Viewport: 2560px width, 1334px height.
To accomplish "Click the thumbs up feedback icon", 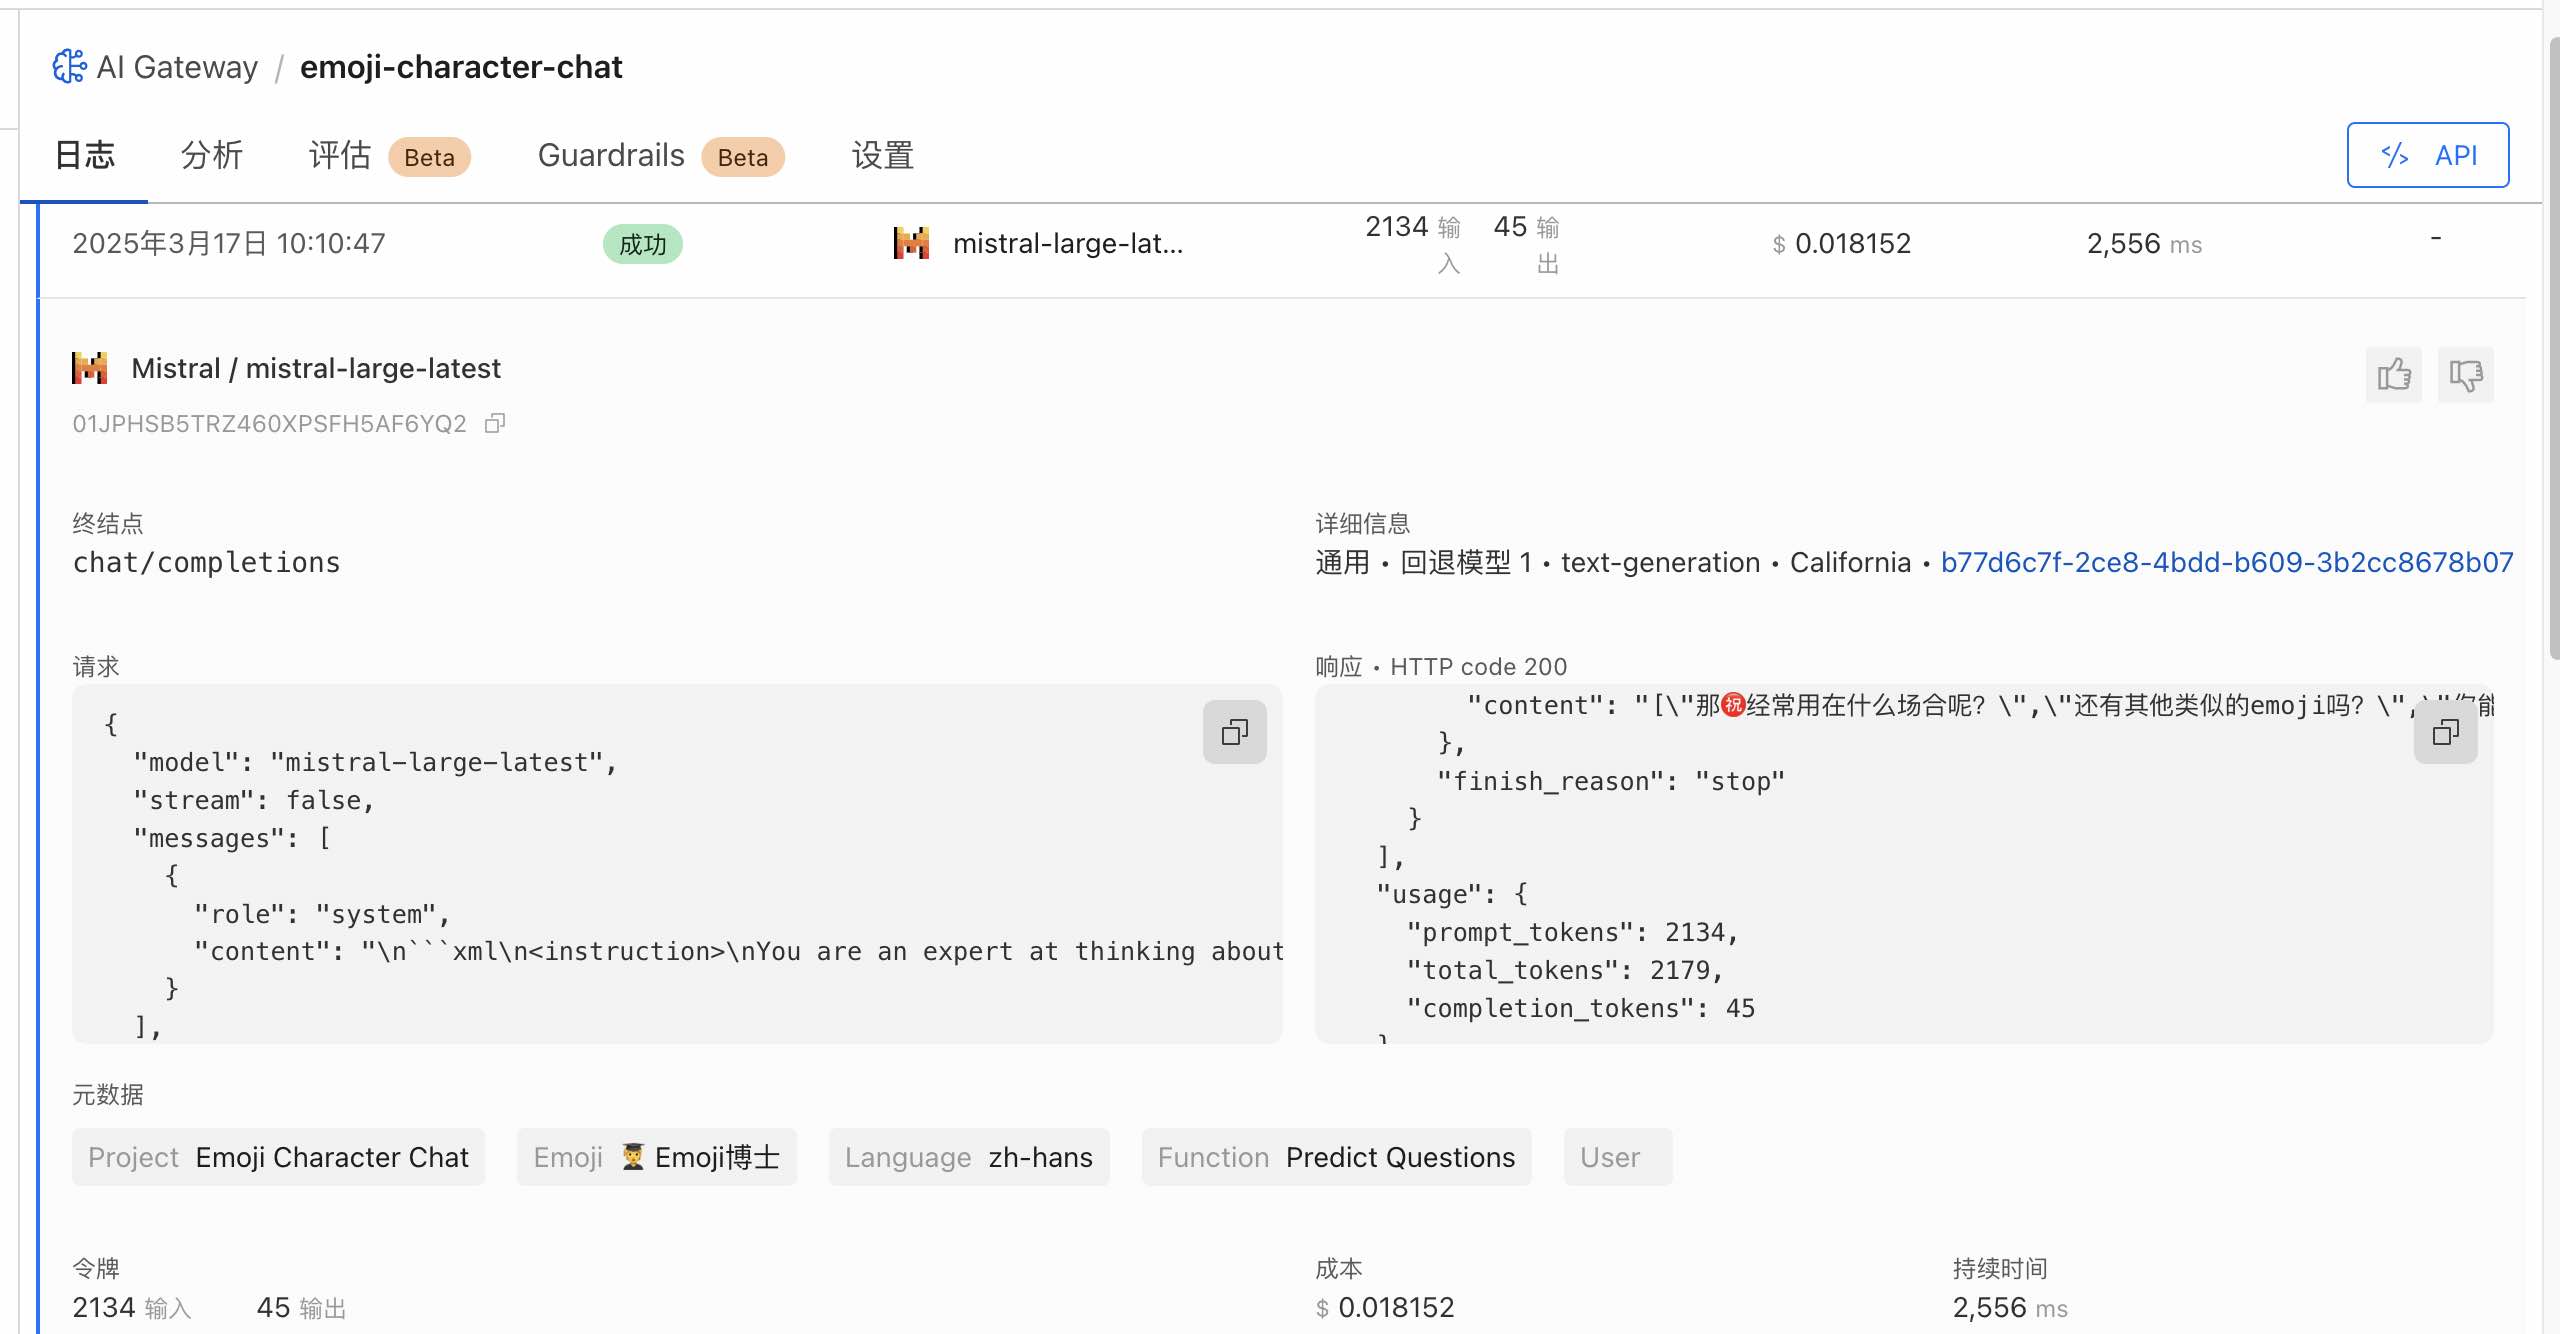I will pos(2393,375).
